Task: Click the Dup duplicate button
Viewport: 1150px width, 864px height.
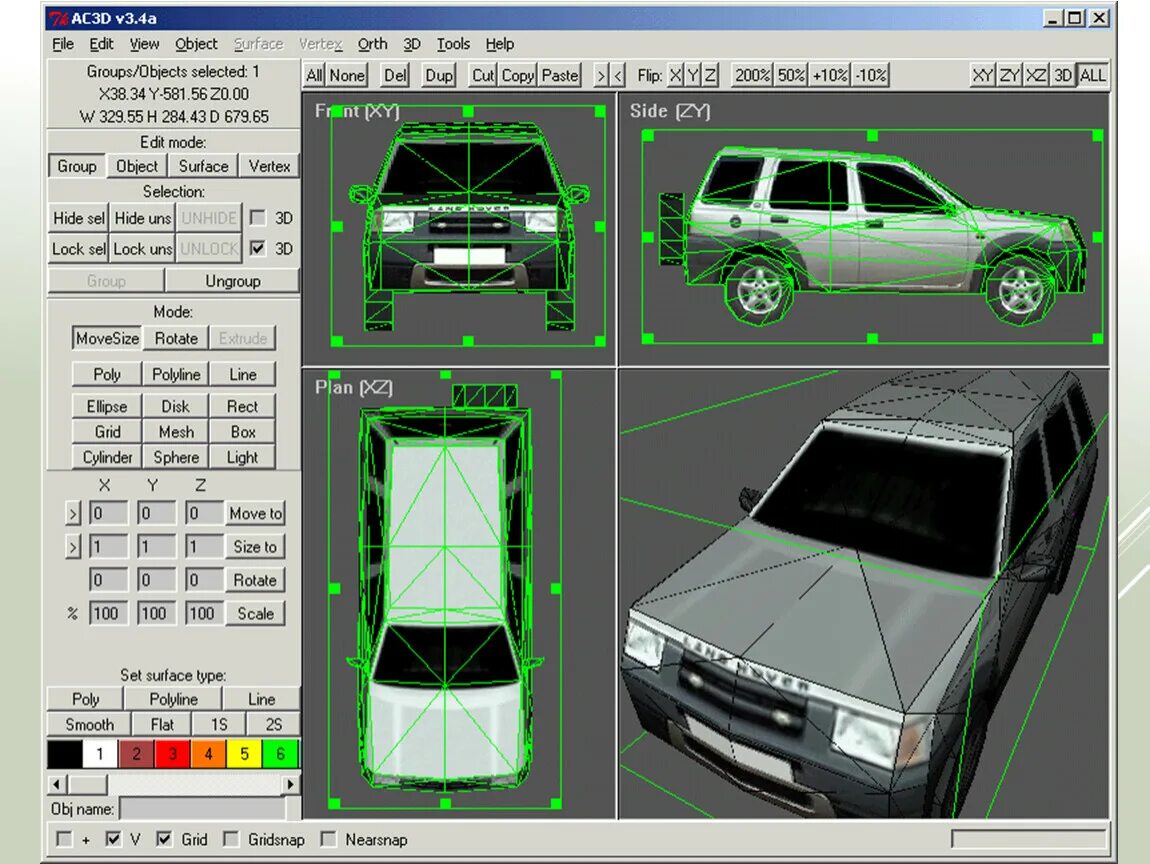Action: click(x=439, y=75)
